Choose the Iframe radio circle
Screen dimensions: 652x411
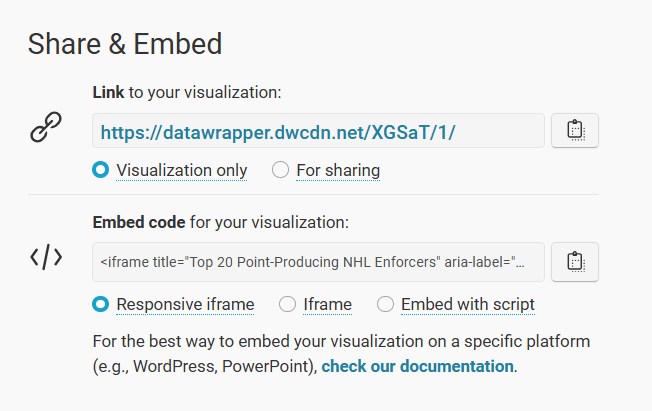(287, 304)
